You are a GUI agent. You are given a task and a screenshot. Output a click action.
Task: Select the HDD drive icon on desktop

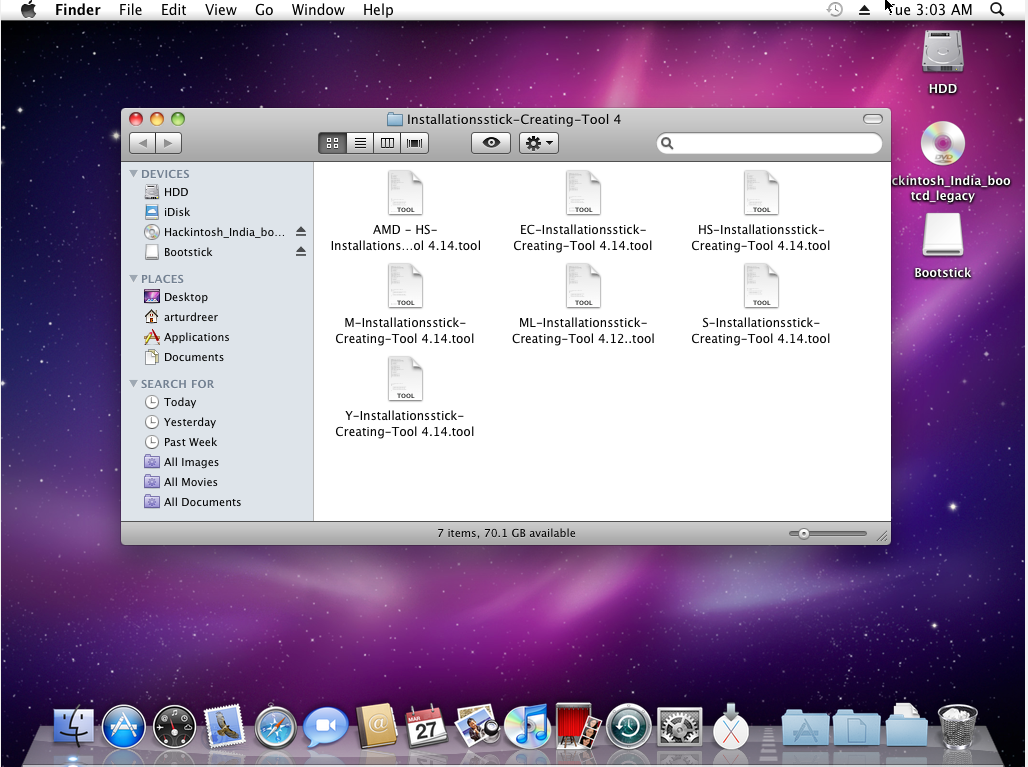pyautogui.click(x=942, y=54)
